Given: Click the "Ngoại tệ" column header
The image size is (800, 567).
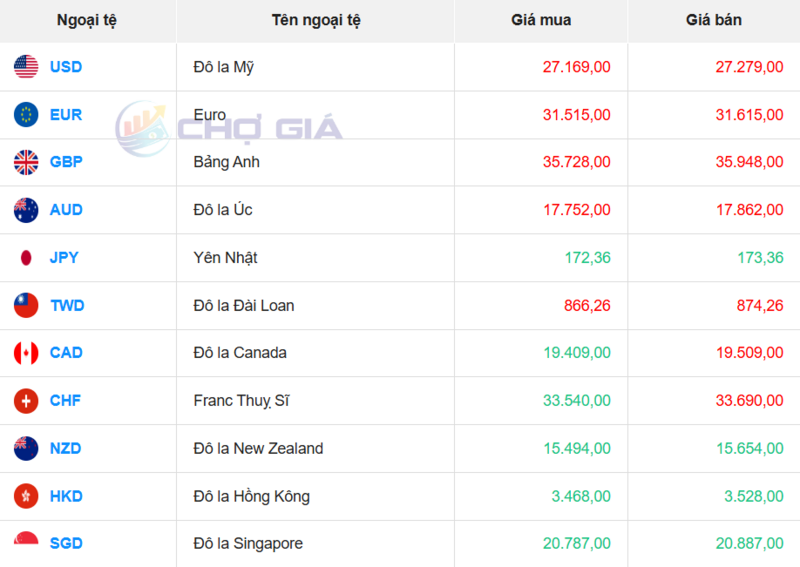Looking at the screenshot, I should pos(88,20).
